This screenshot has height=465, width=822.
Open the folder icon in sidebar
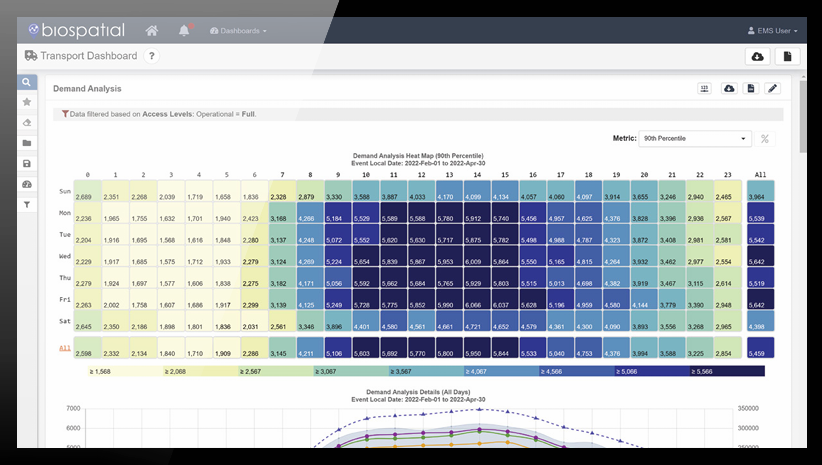(27, 143)
